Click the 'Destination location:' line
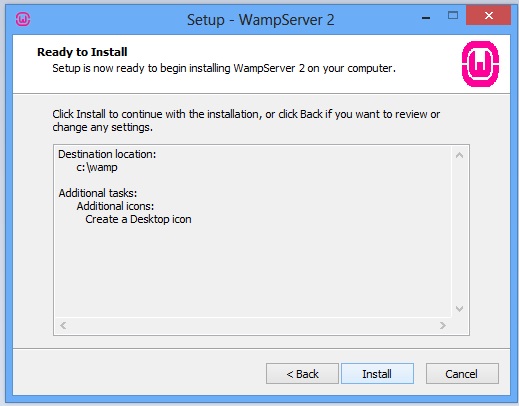 tap(107, 154)
